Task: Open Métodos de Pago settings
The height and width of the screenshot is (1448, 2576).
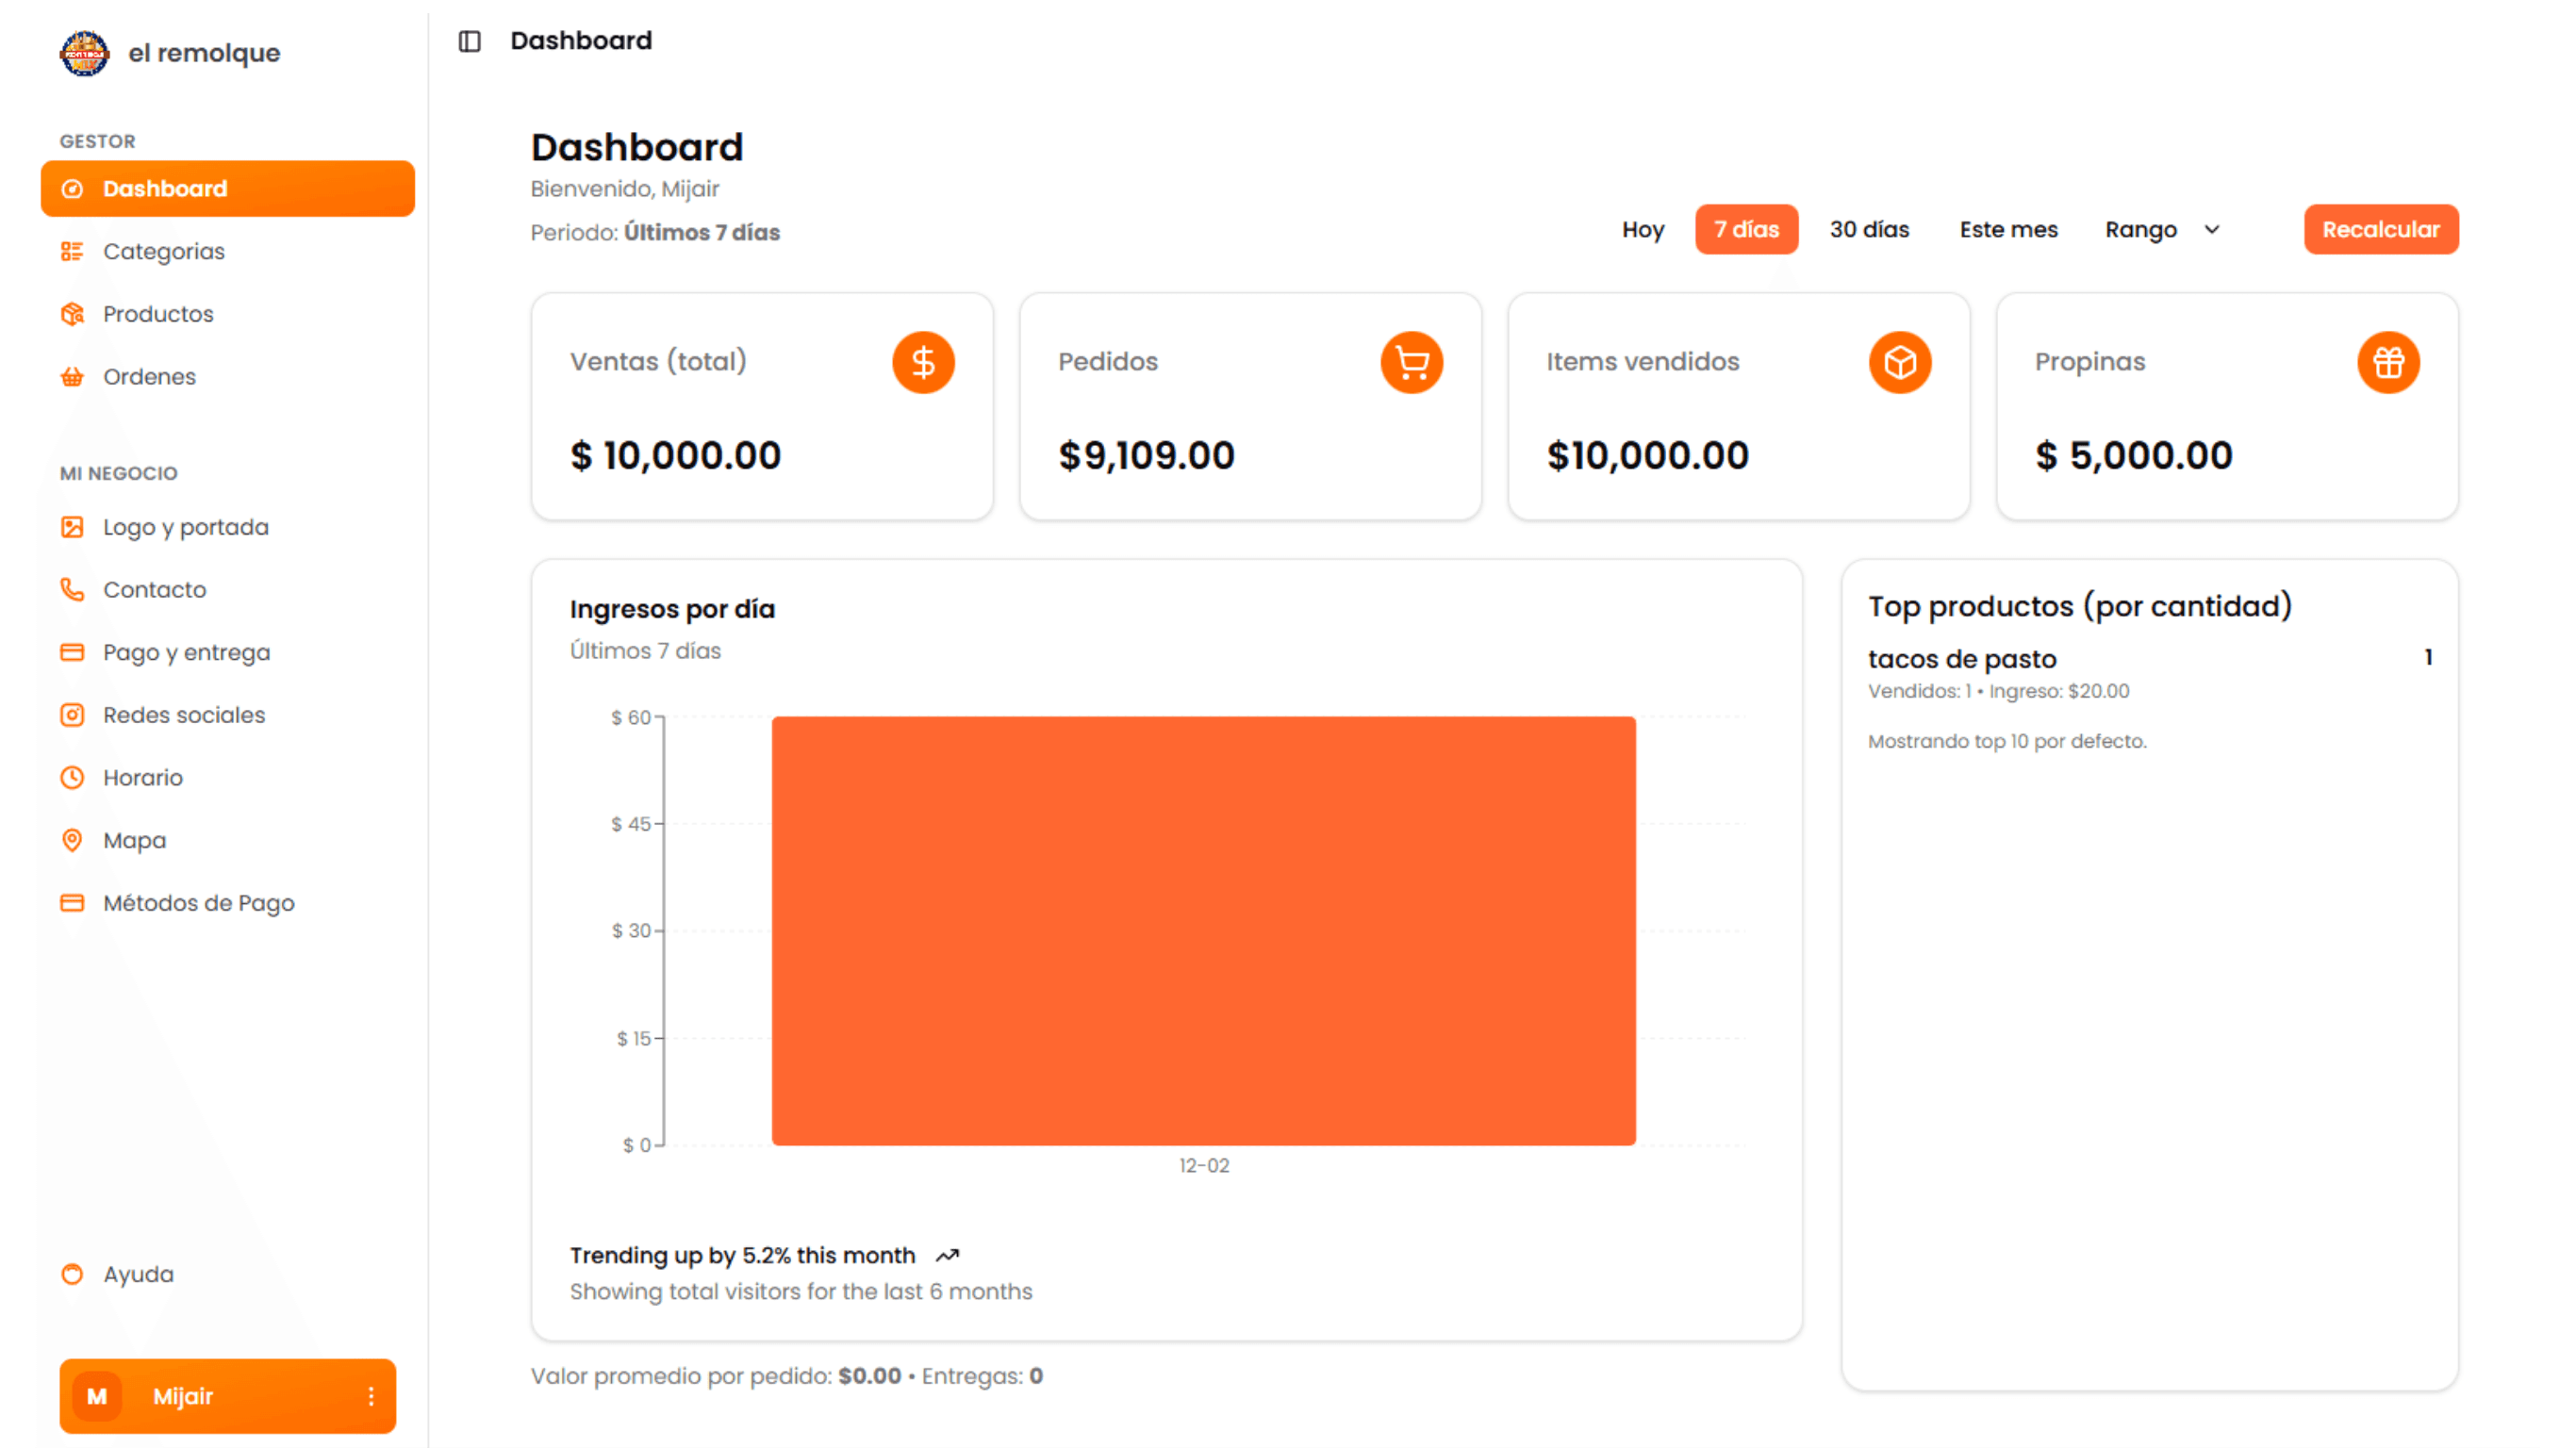Action: point(198,903)
